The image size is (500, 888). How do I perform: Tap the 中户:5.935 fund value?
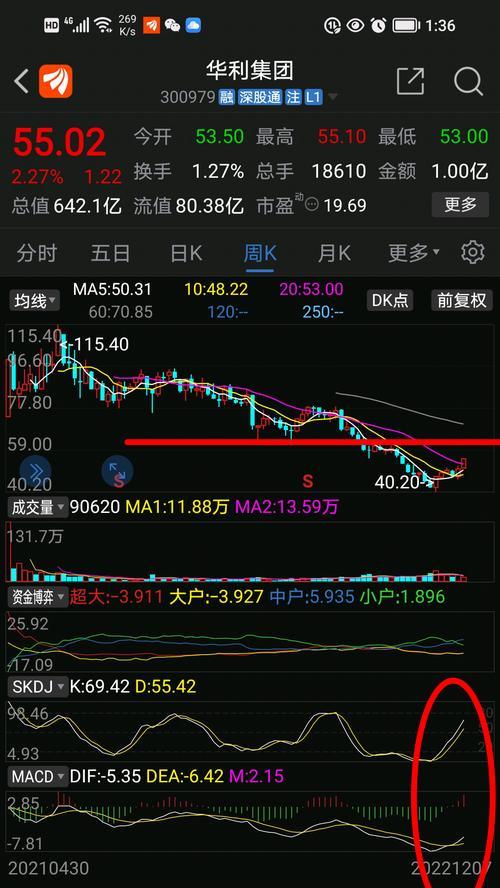311,596
